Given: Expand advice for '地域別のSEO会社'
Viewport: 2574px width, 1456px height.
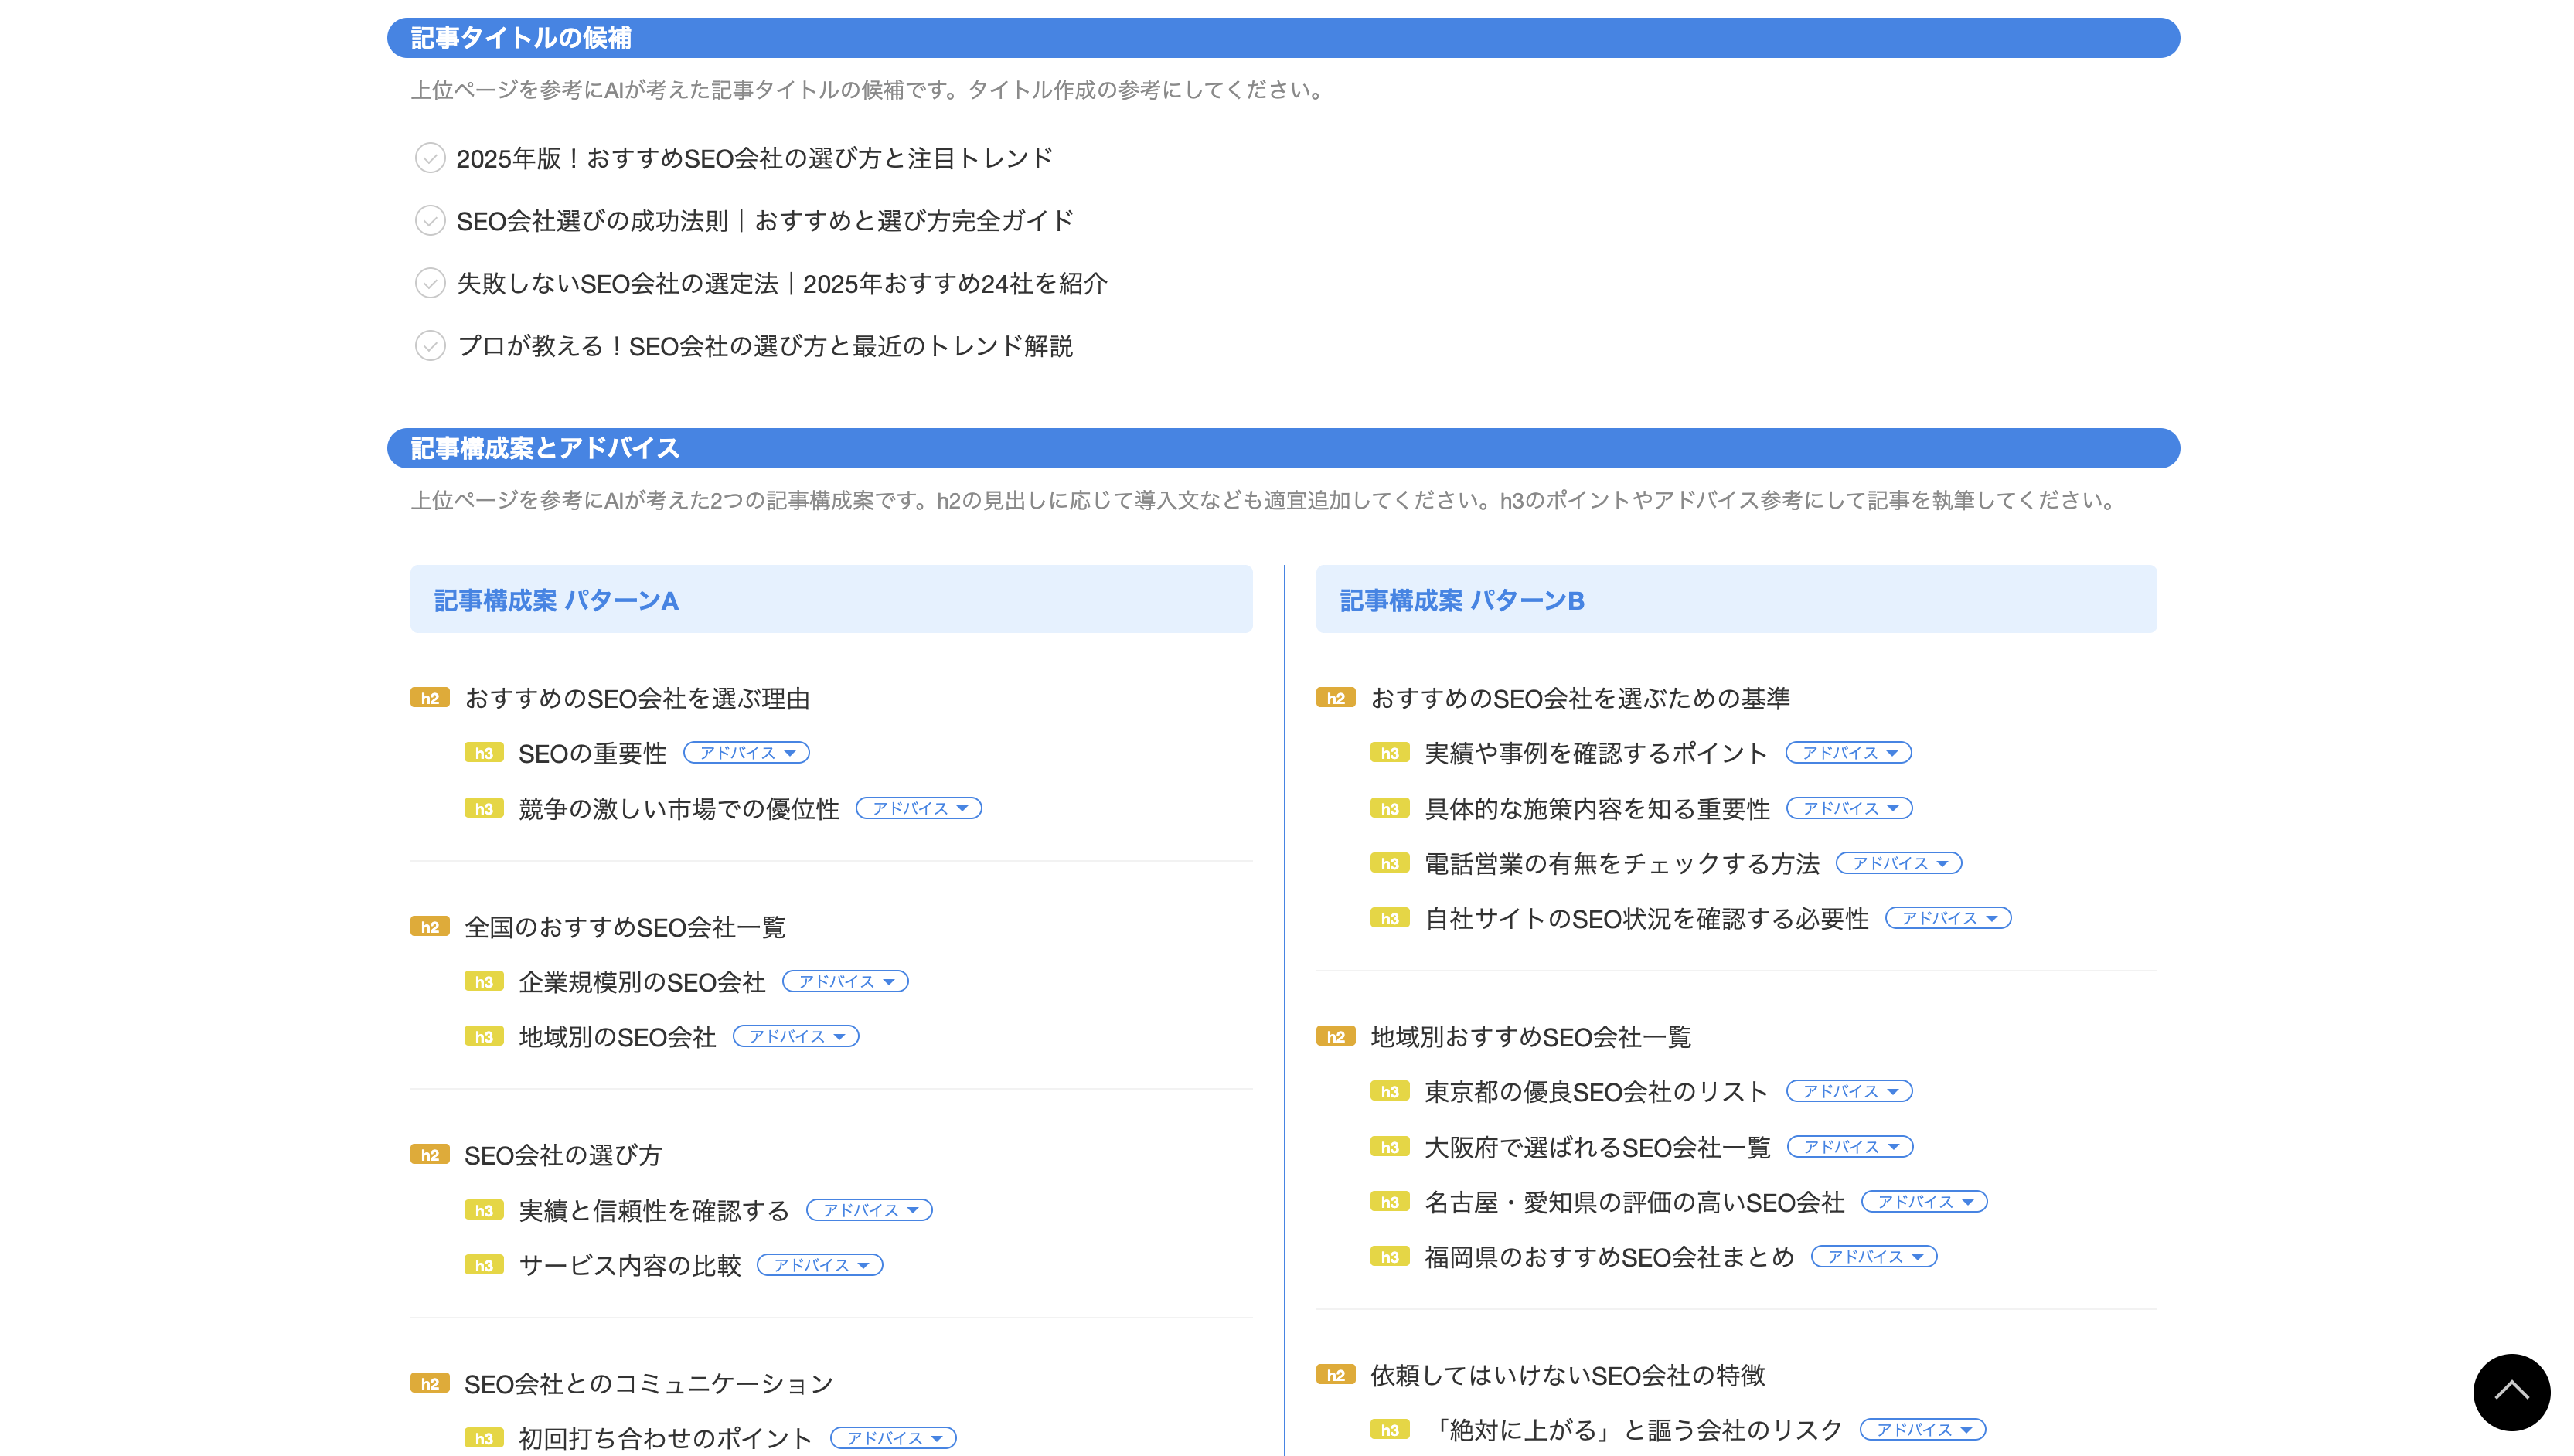Looking at the screenshot, I should tap(796, 1037).
